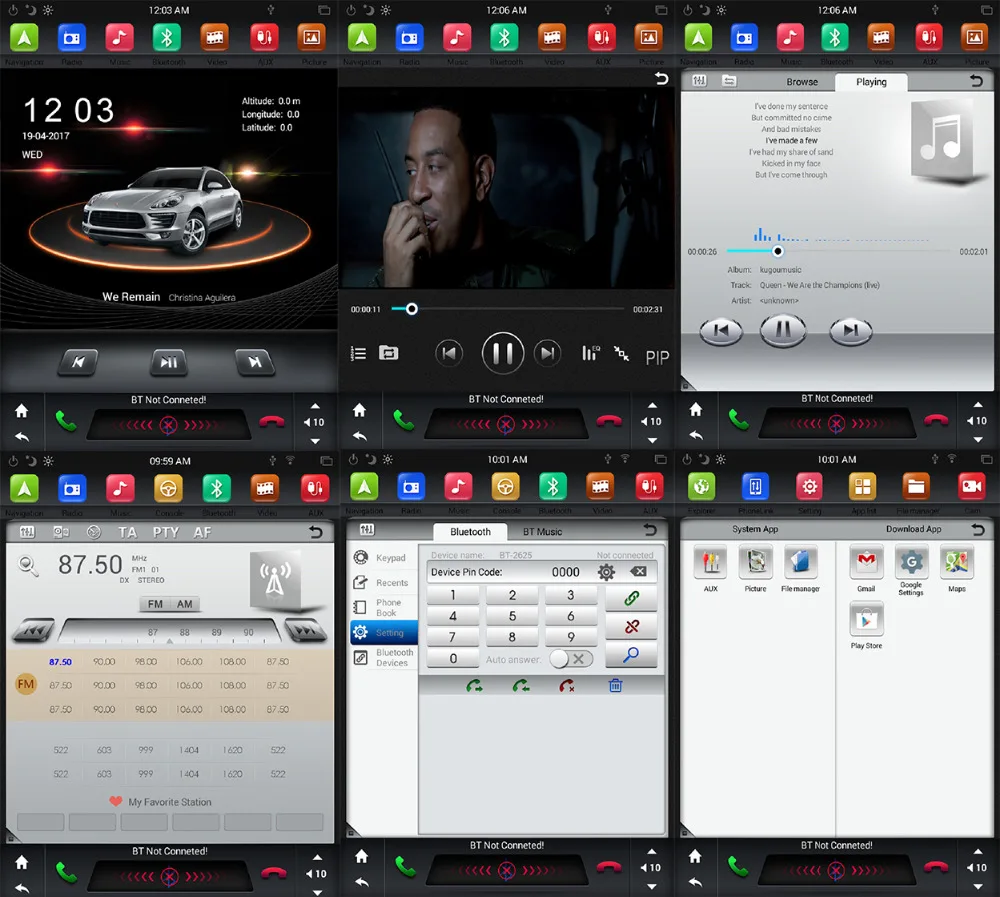Toggle the Auto answer switch
The height and width of the screenshot is (897, 1000).
click(x=571, y=659)
